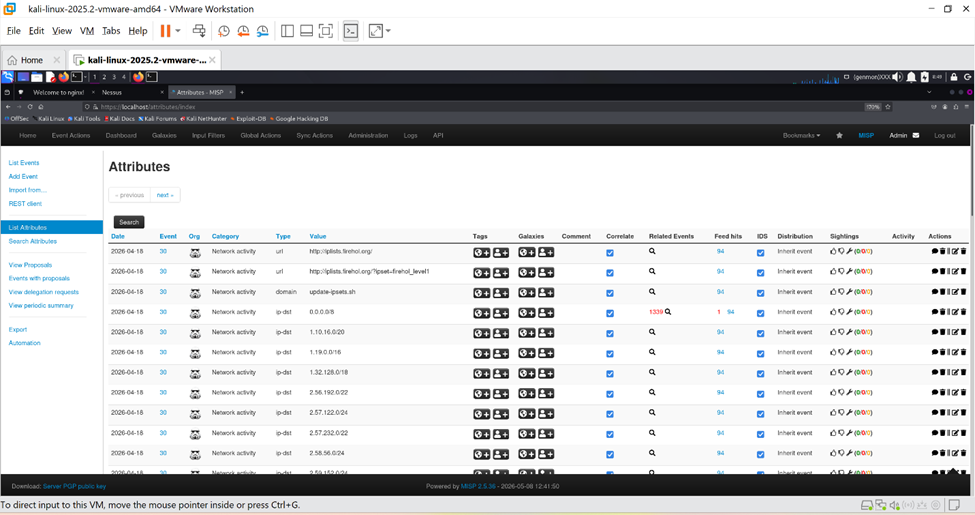Open VMware console view button

tap(351, 31)
